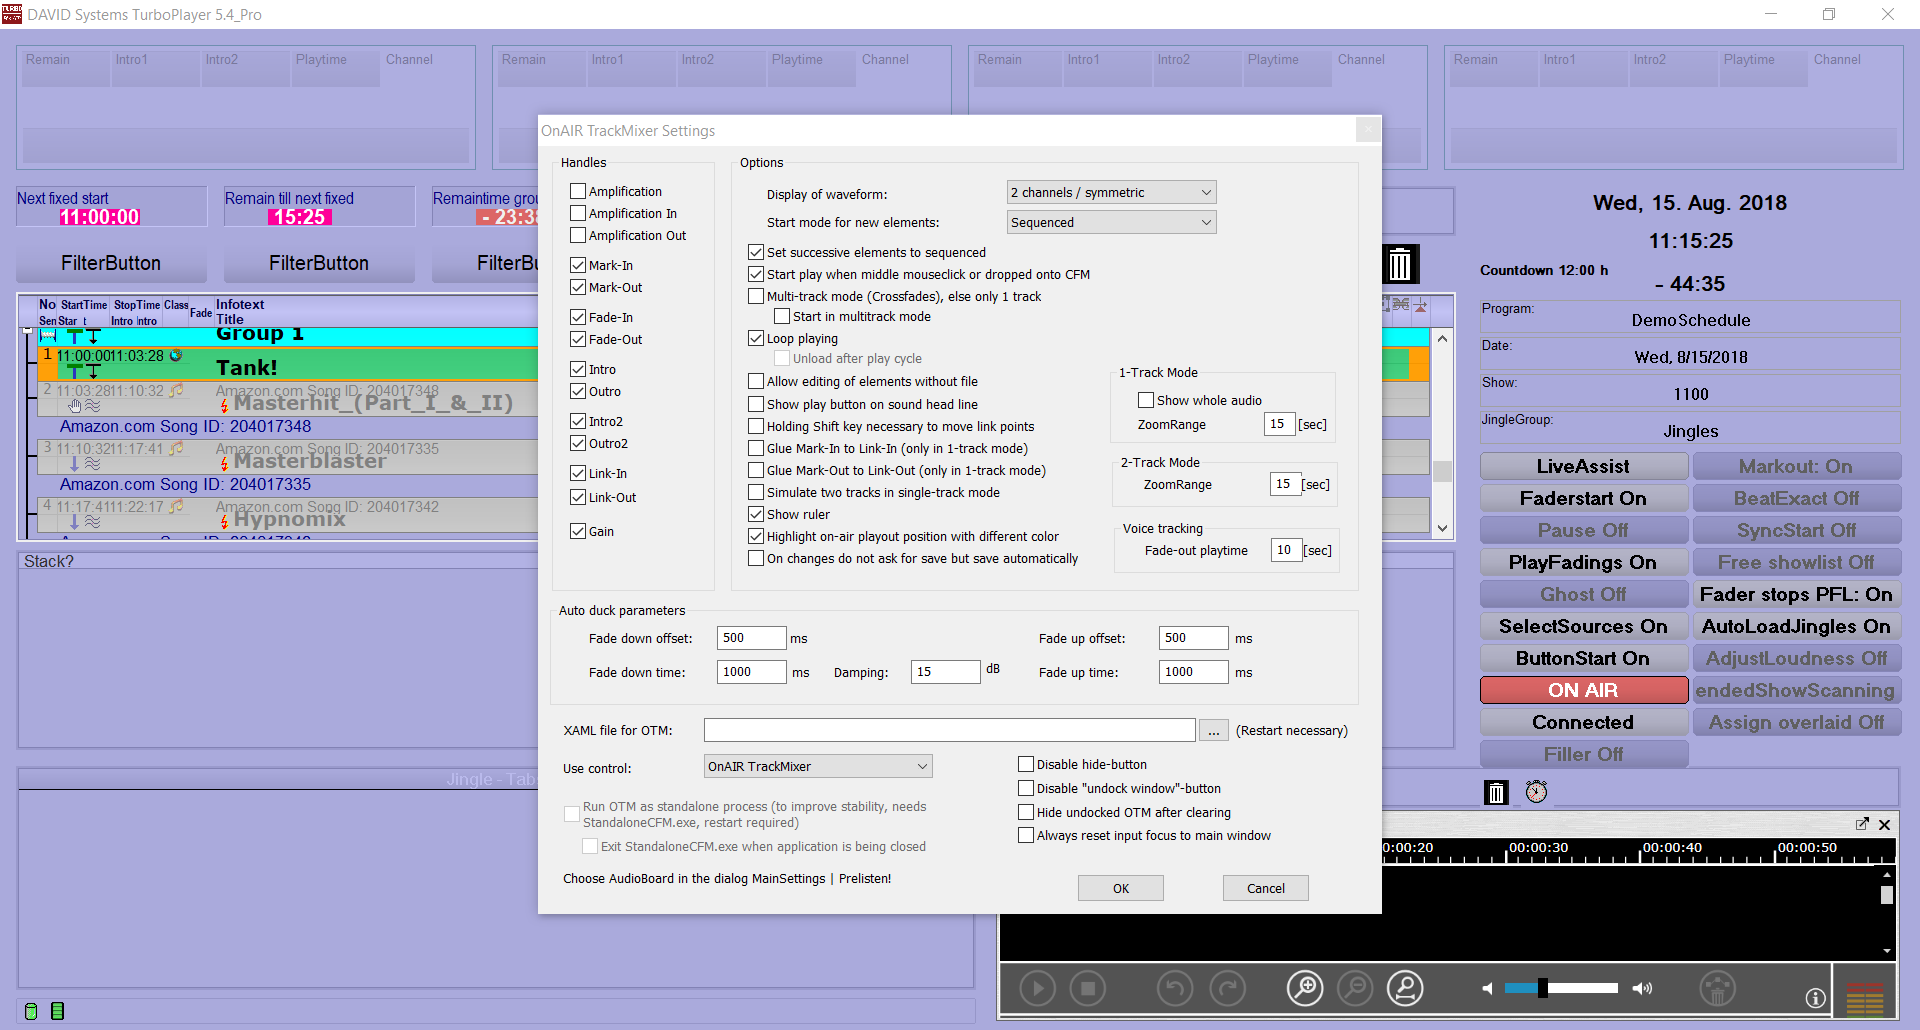Click the large trash can icon
Image resolution: width=1920 pixels, height=1030 pixels.
click(1399, 265)
